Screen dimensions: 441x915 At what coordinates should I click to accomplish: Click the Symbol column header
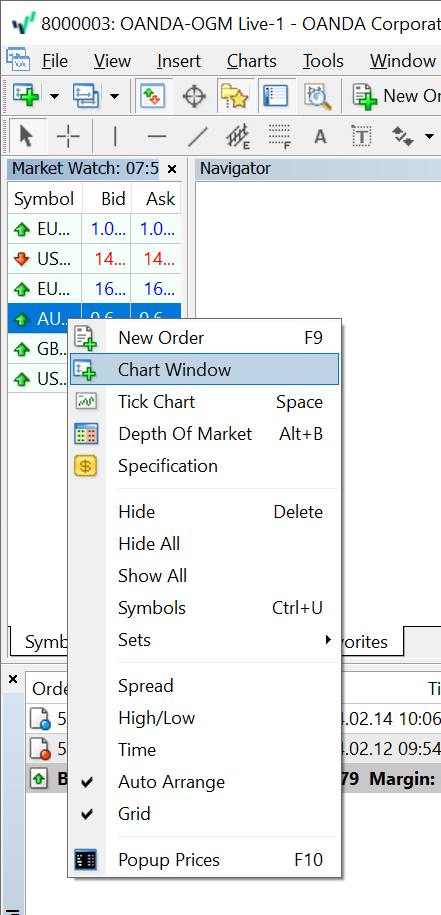44,199
